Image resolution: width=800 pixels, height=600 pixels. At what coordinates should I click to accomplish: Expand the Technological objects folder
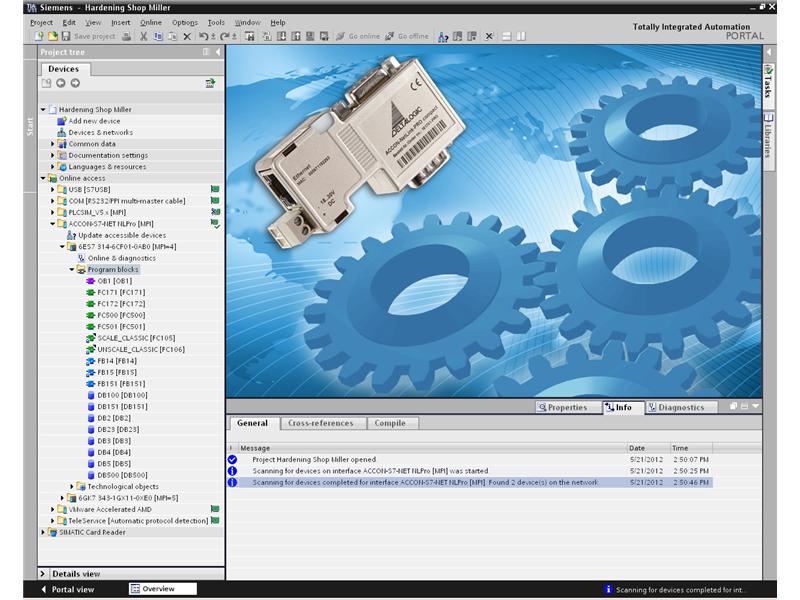click(x=71, y=486)
